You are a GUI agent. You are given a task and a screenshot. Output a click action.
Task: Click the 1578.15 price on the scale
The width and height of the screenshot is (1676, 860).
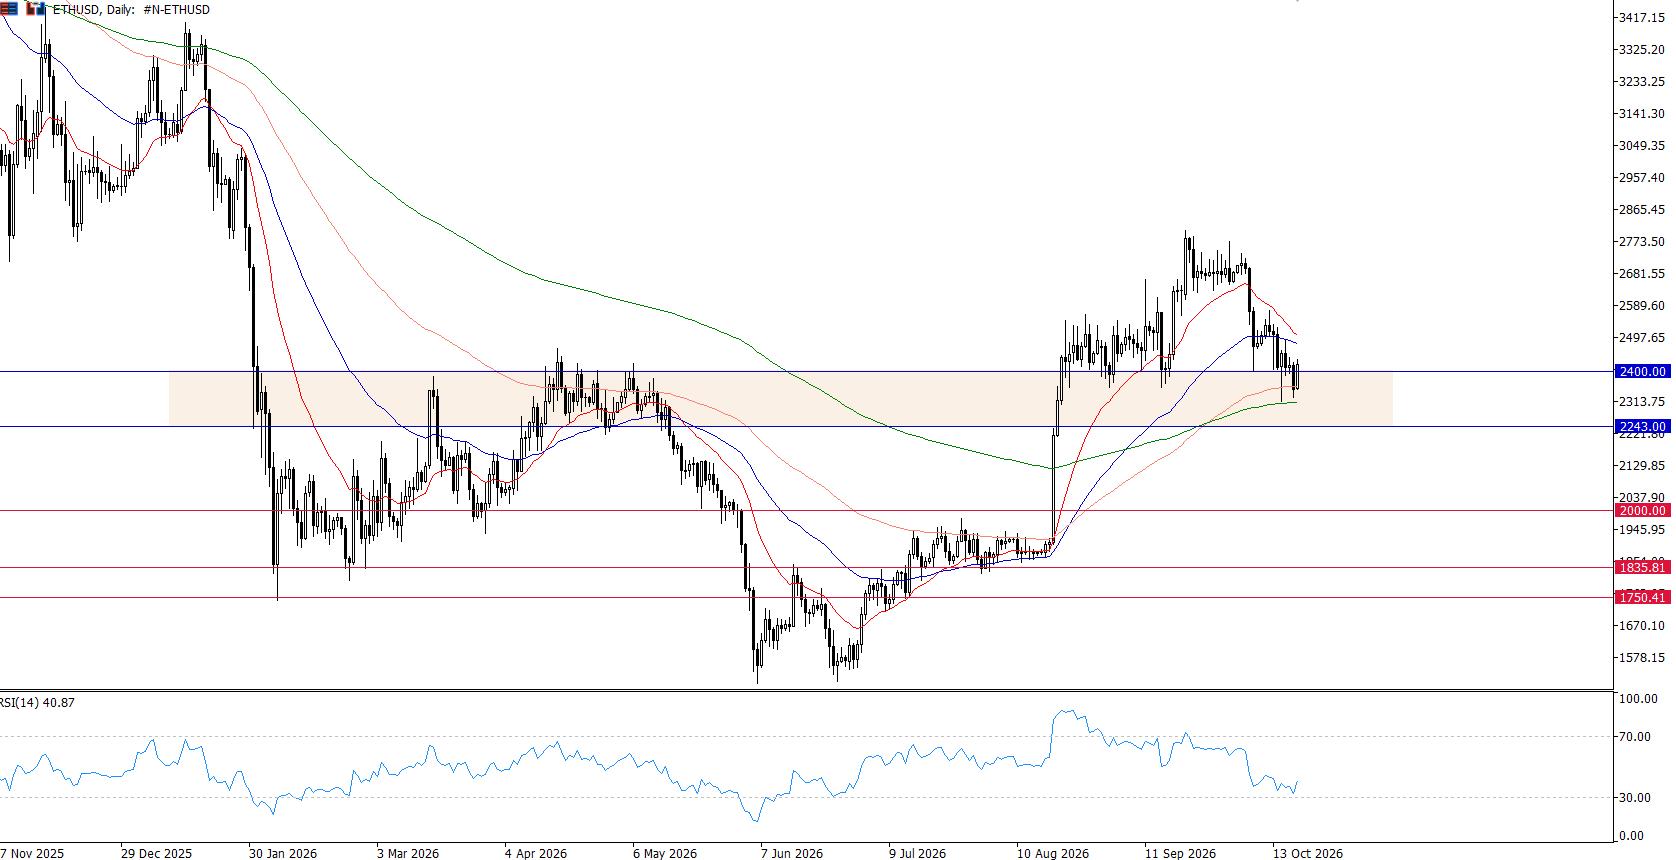pyautogui.click(x=1642, y=658)
